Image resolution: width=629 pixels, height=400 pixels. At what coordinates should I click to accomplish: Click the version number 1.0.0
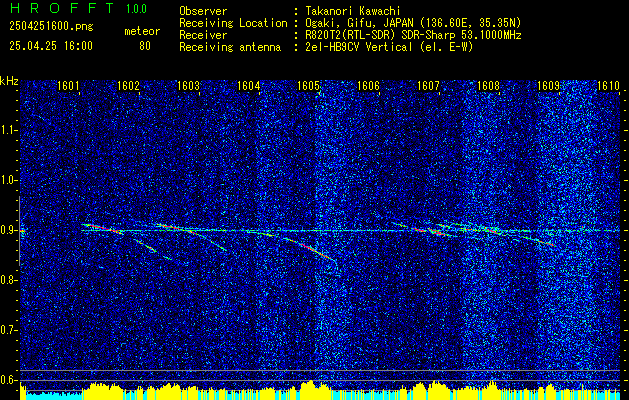(136, 9)
